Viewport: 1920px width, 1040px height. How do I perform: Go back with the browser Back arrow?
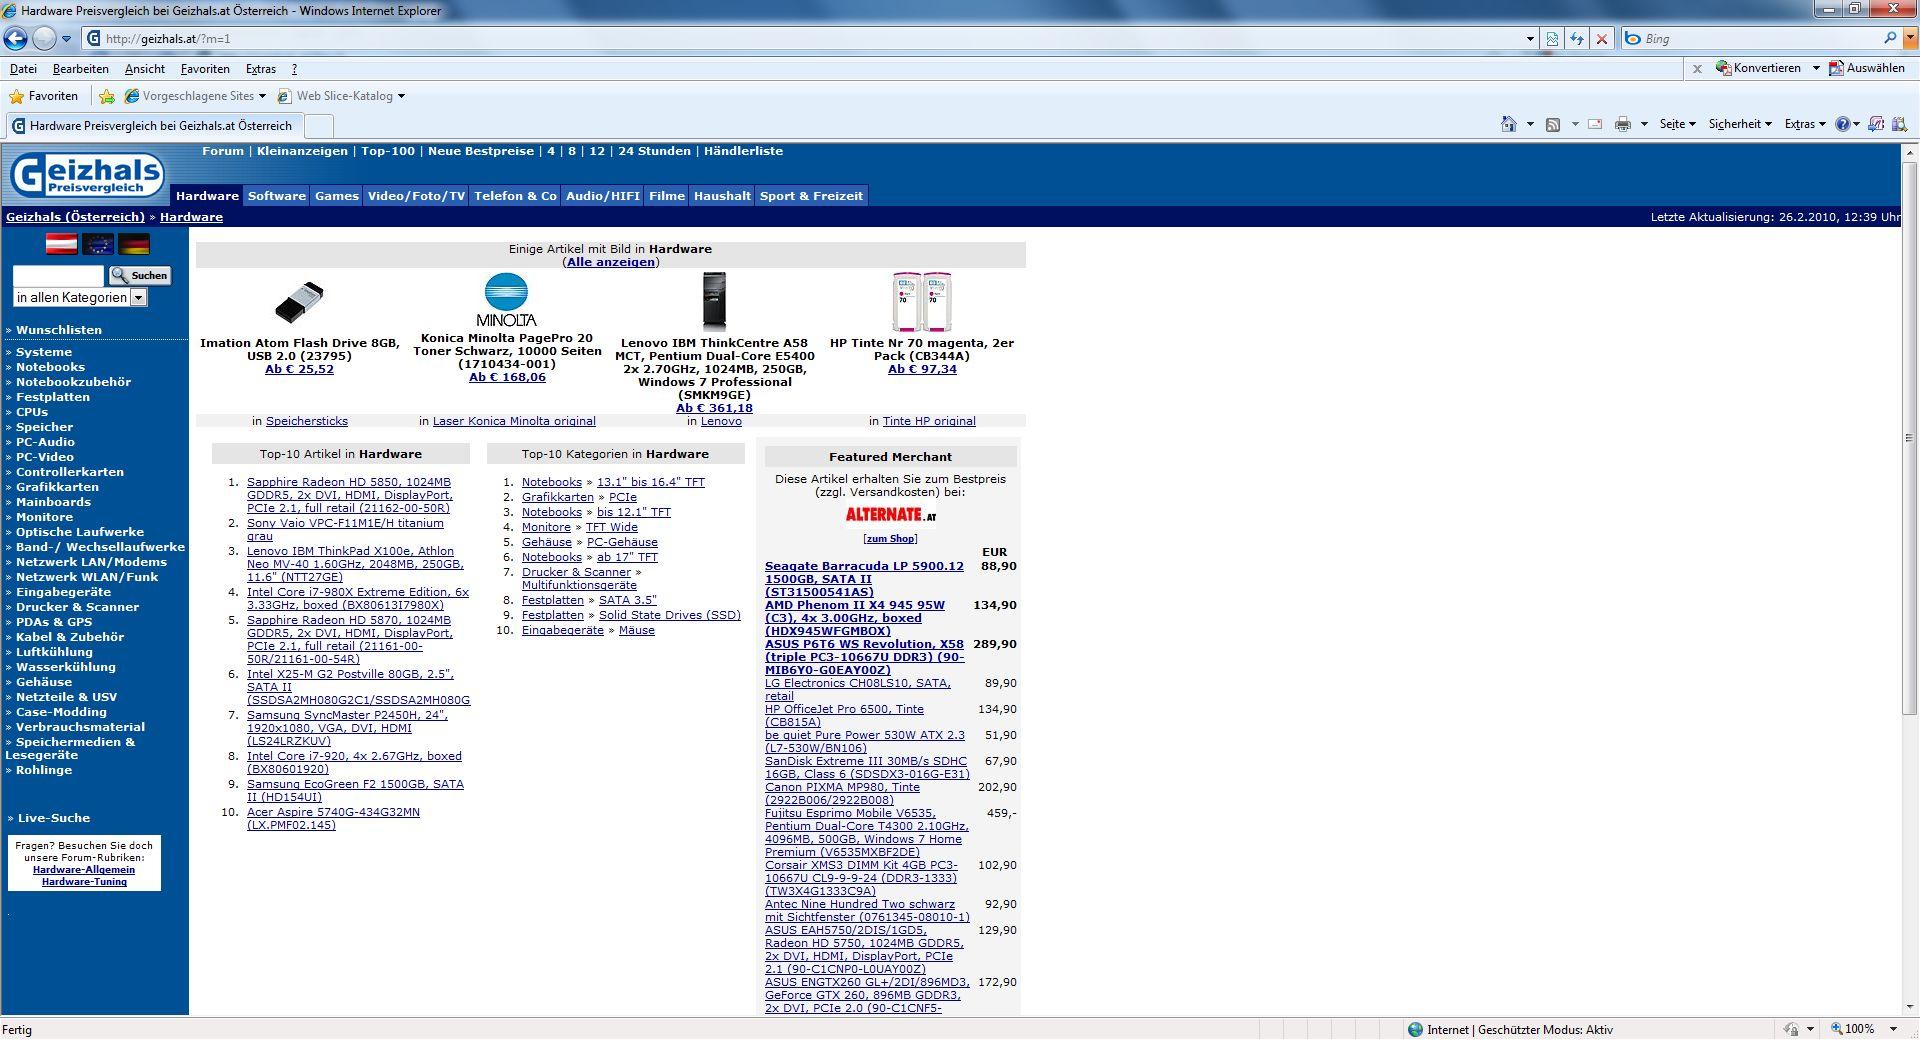15,38
